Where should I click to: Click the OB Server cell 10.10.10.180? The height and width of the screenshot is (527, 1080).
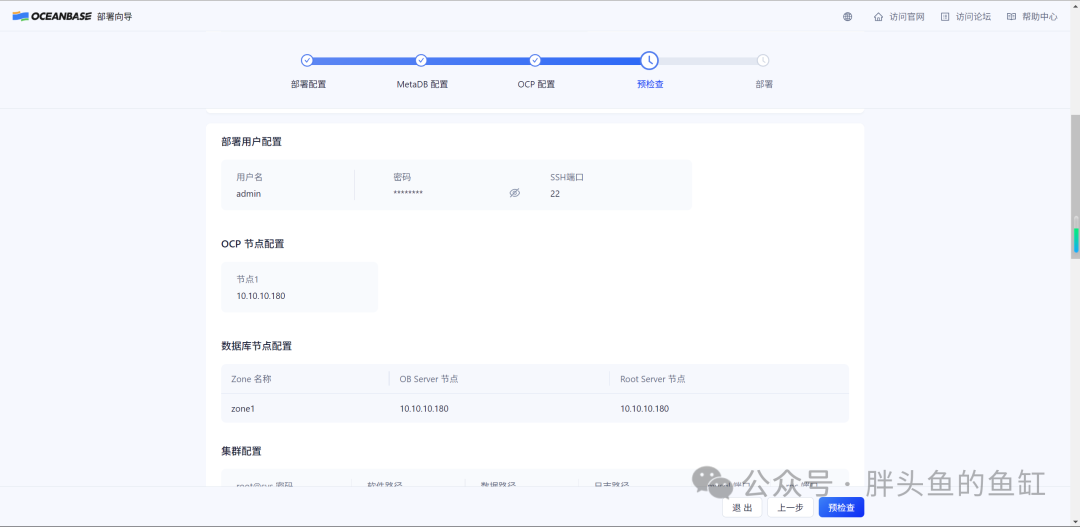tap(424, 409)
